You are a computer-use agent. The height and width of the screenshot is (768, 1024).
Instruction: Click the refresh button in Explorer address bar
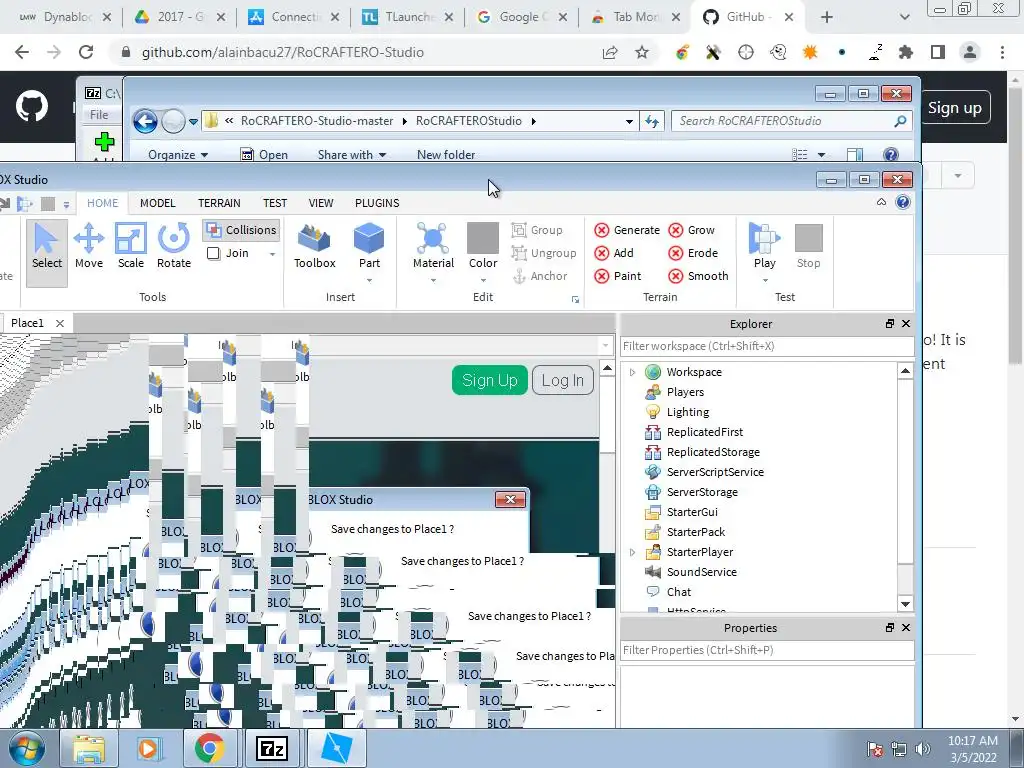[x=652, y=121]
